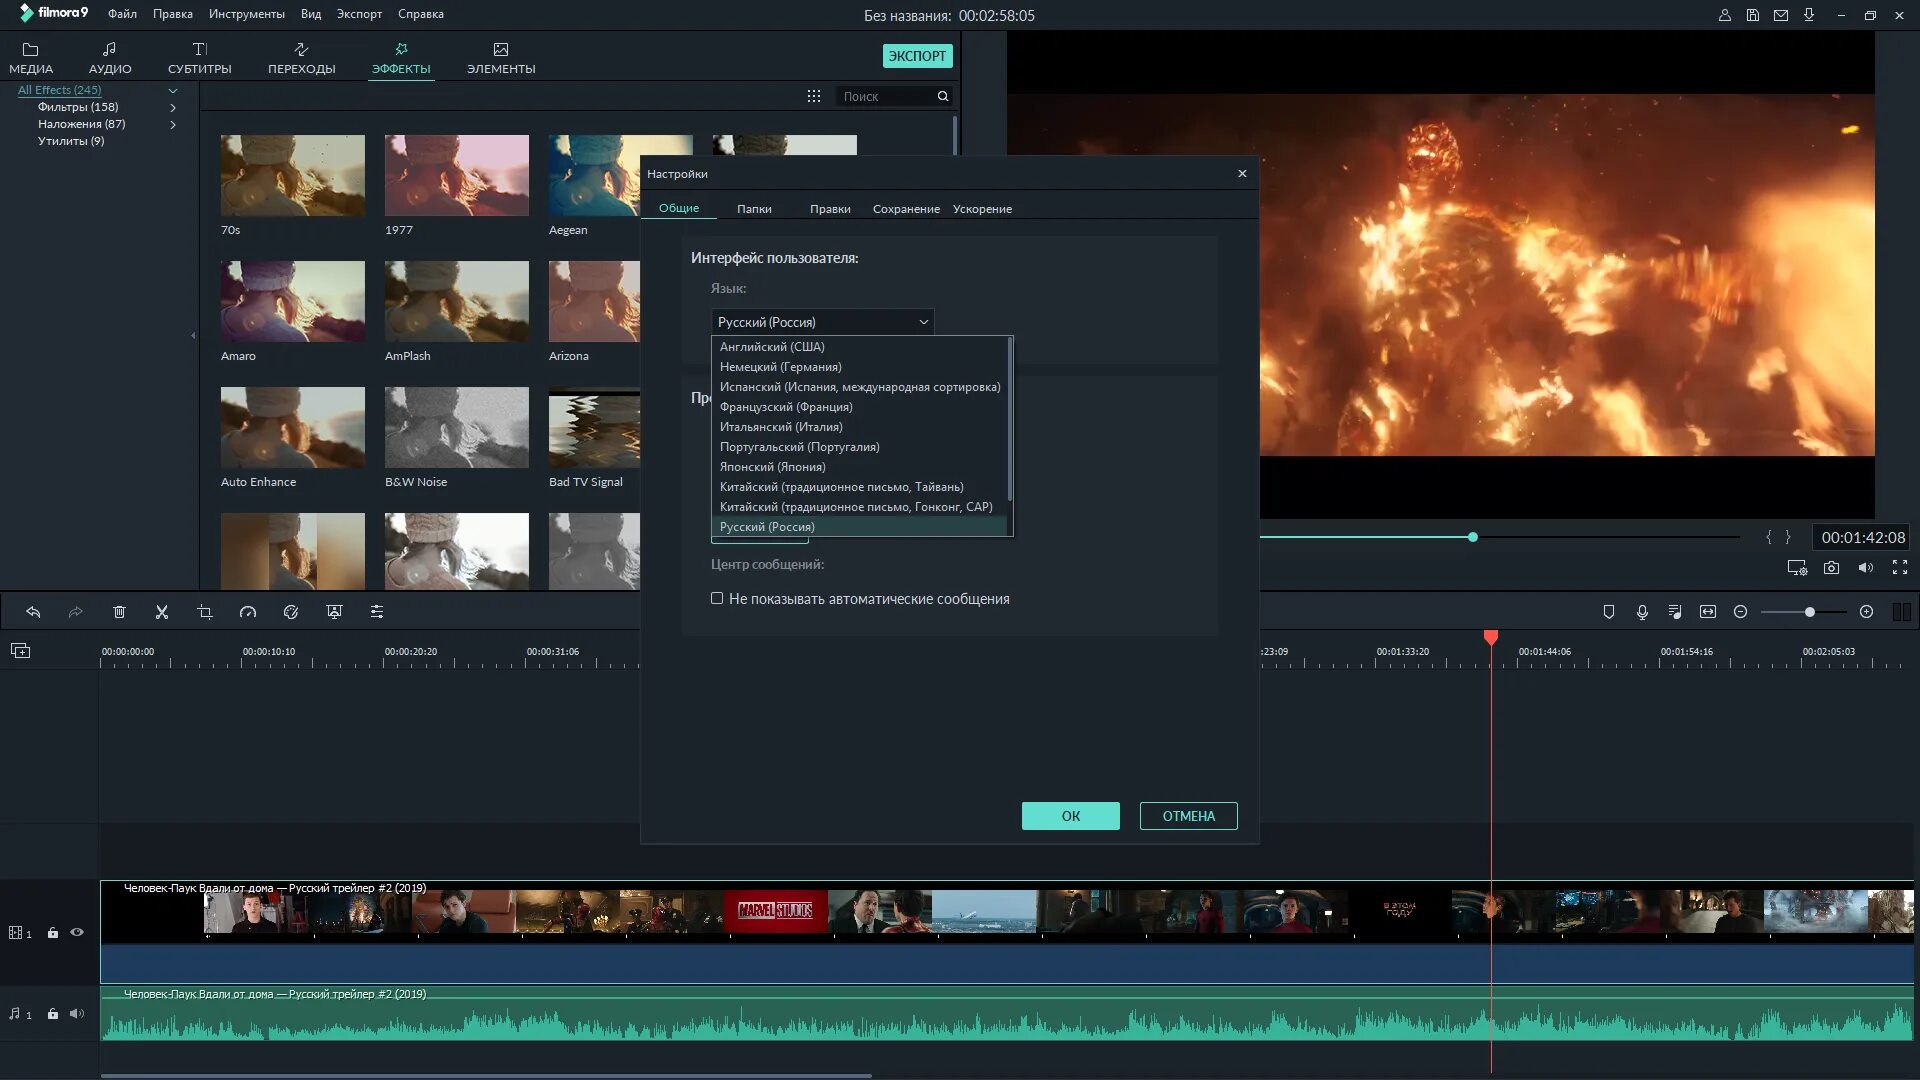This screenshot has height=1080, width=1920.
Task: Open the speed control icon
Action: (248, 612)
